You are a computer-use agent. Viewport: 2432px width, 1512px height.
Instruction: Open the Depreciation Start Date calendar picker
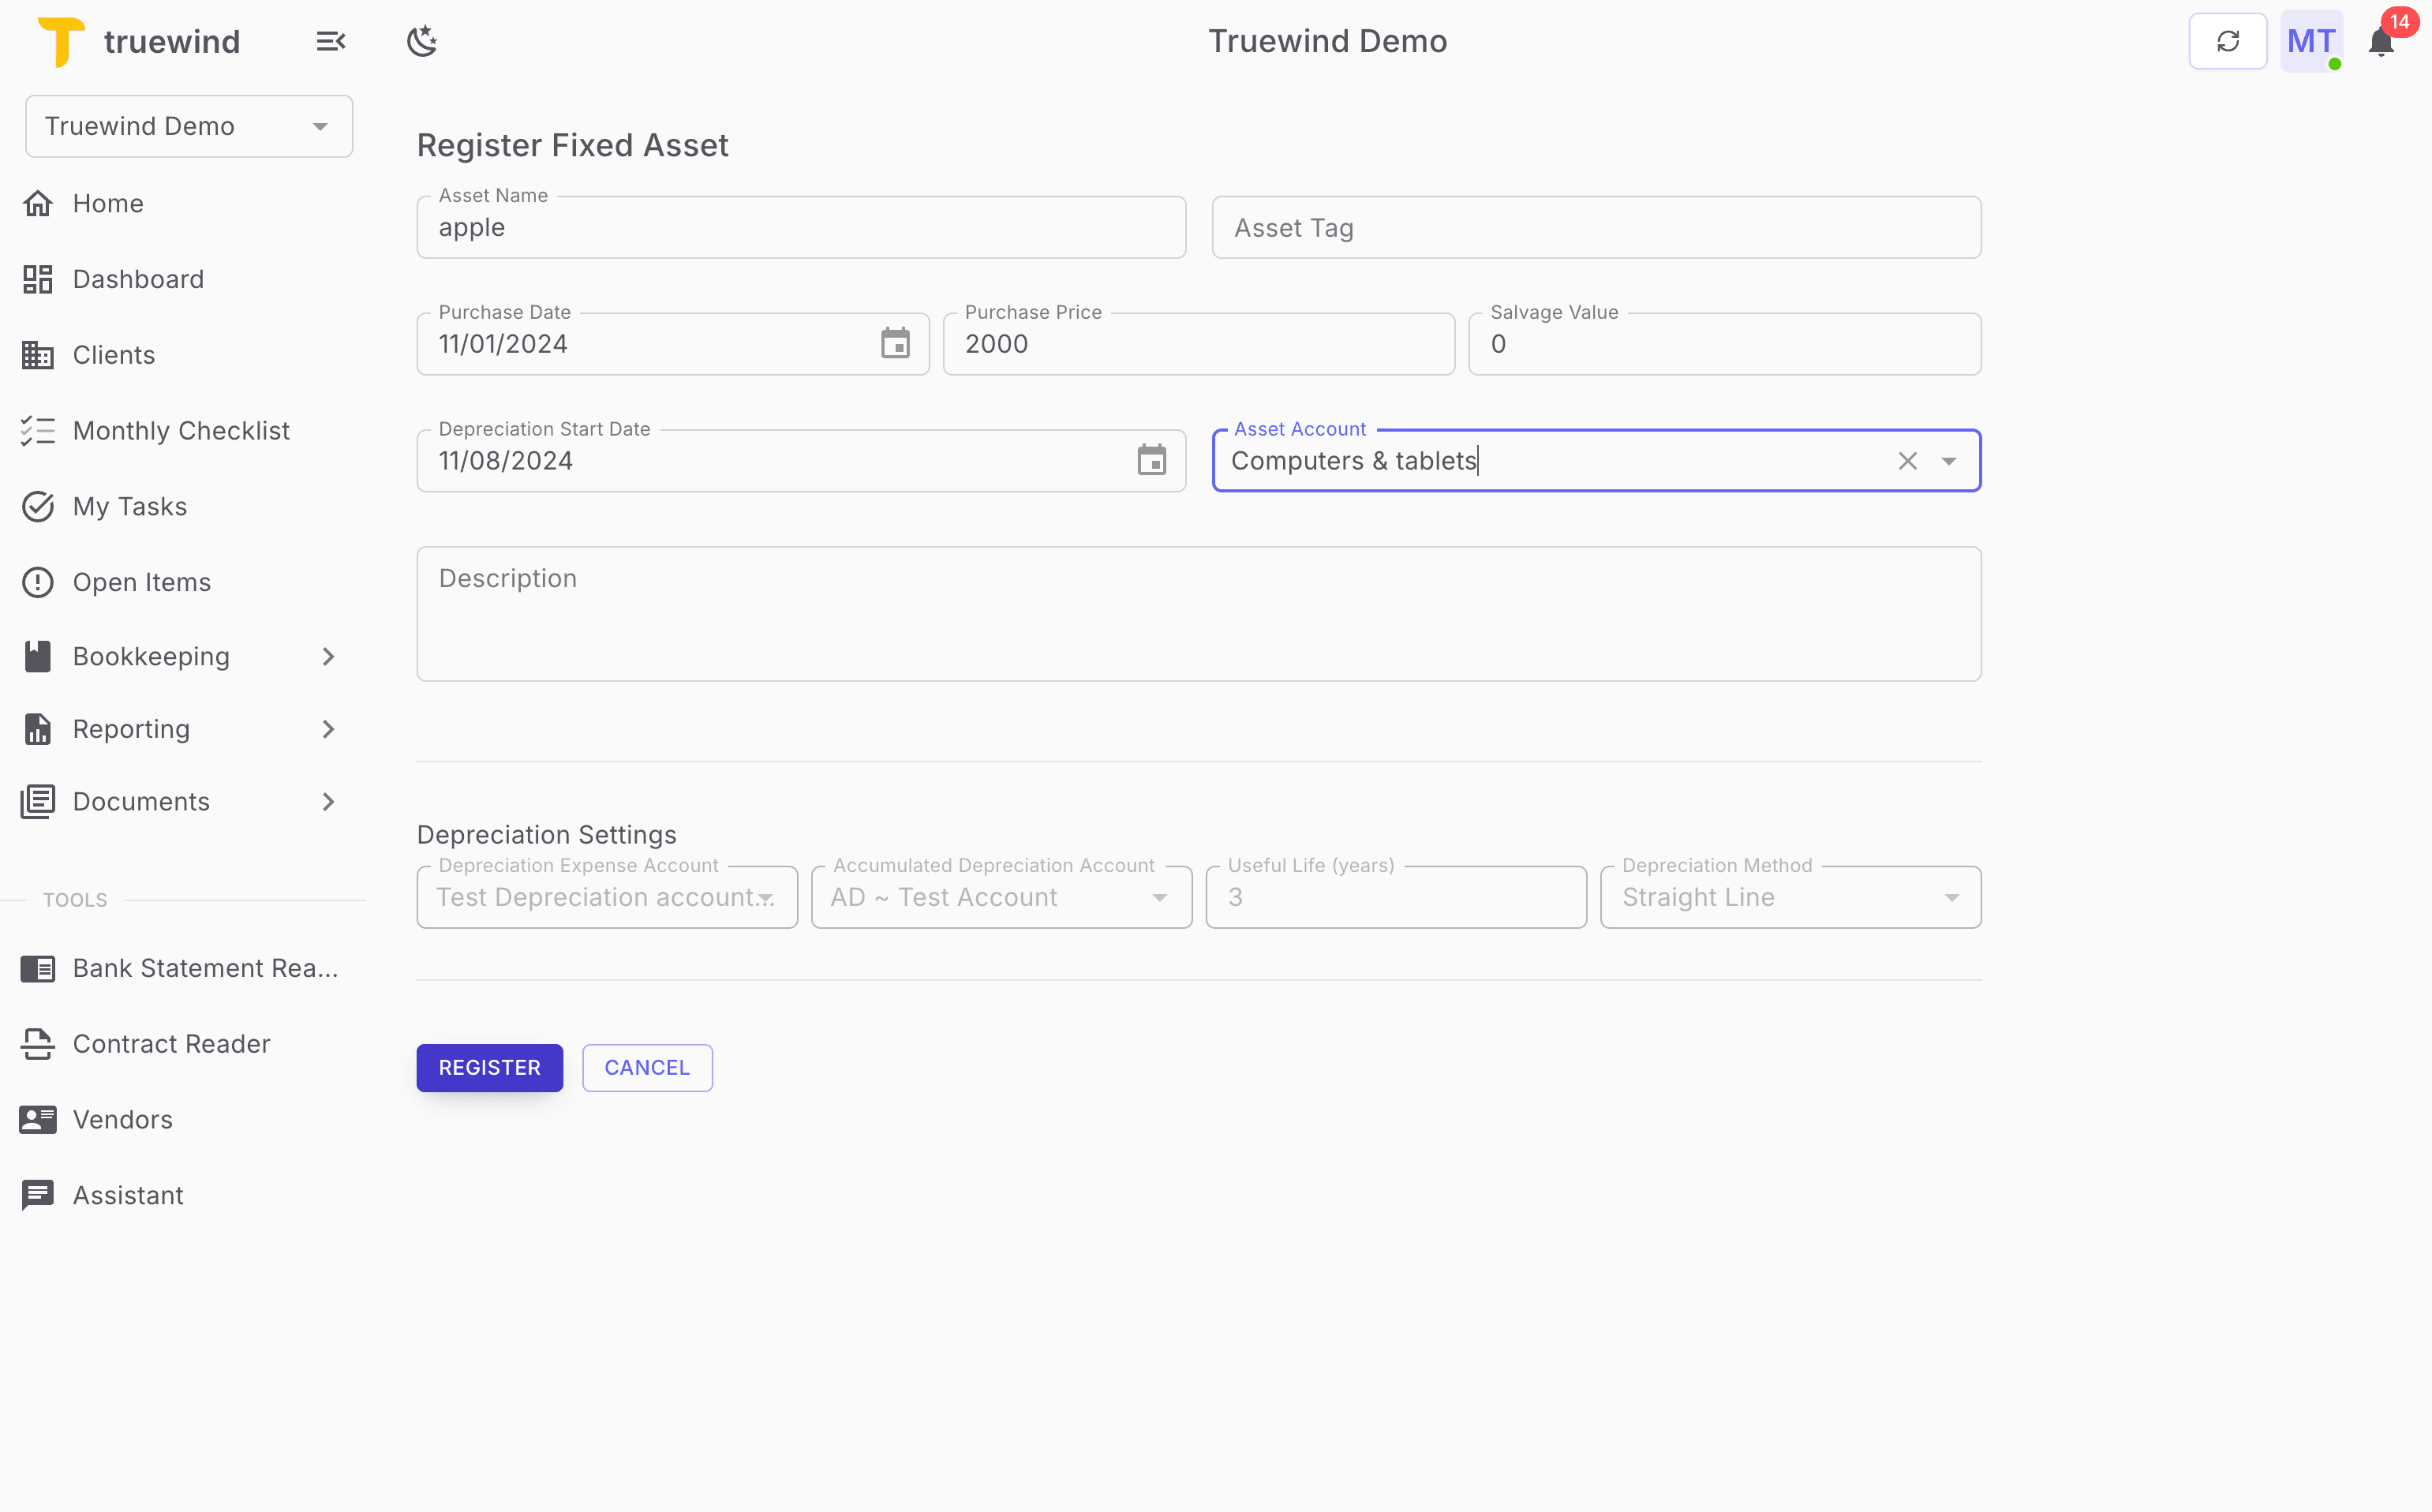1152,460
